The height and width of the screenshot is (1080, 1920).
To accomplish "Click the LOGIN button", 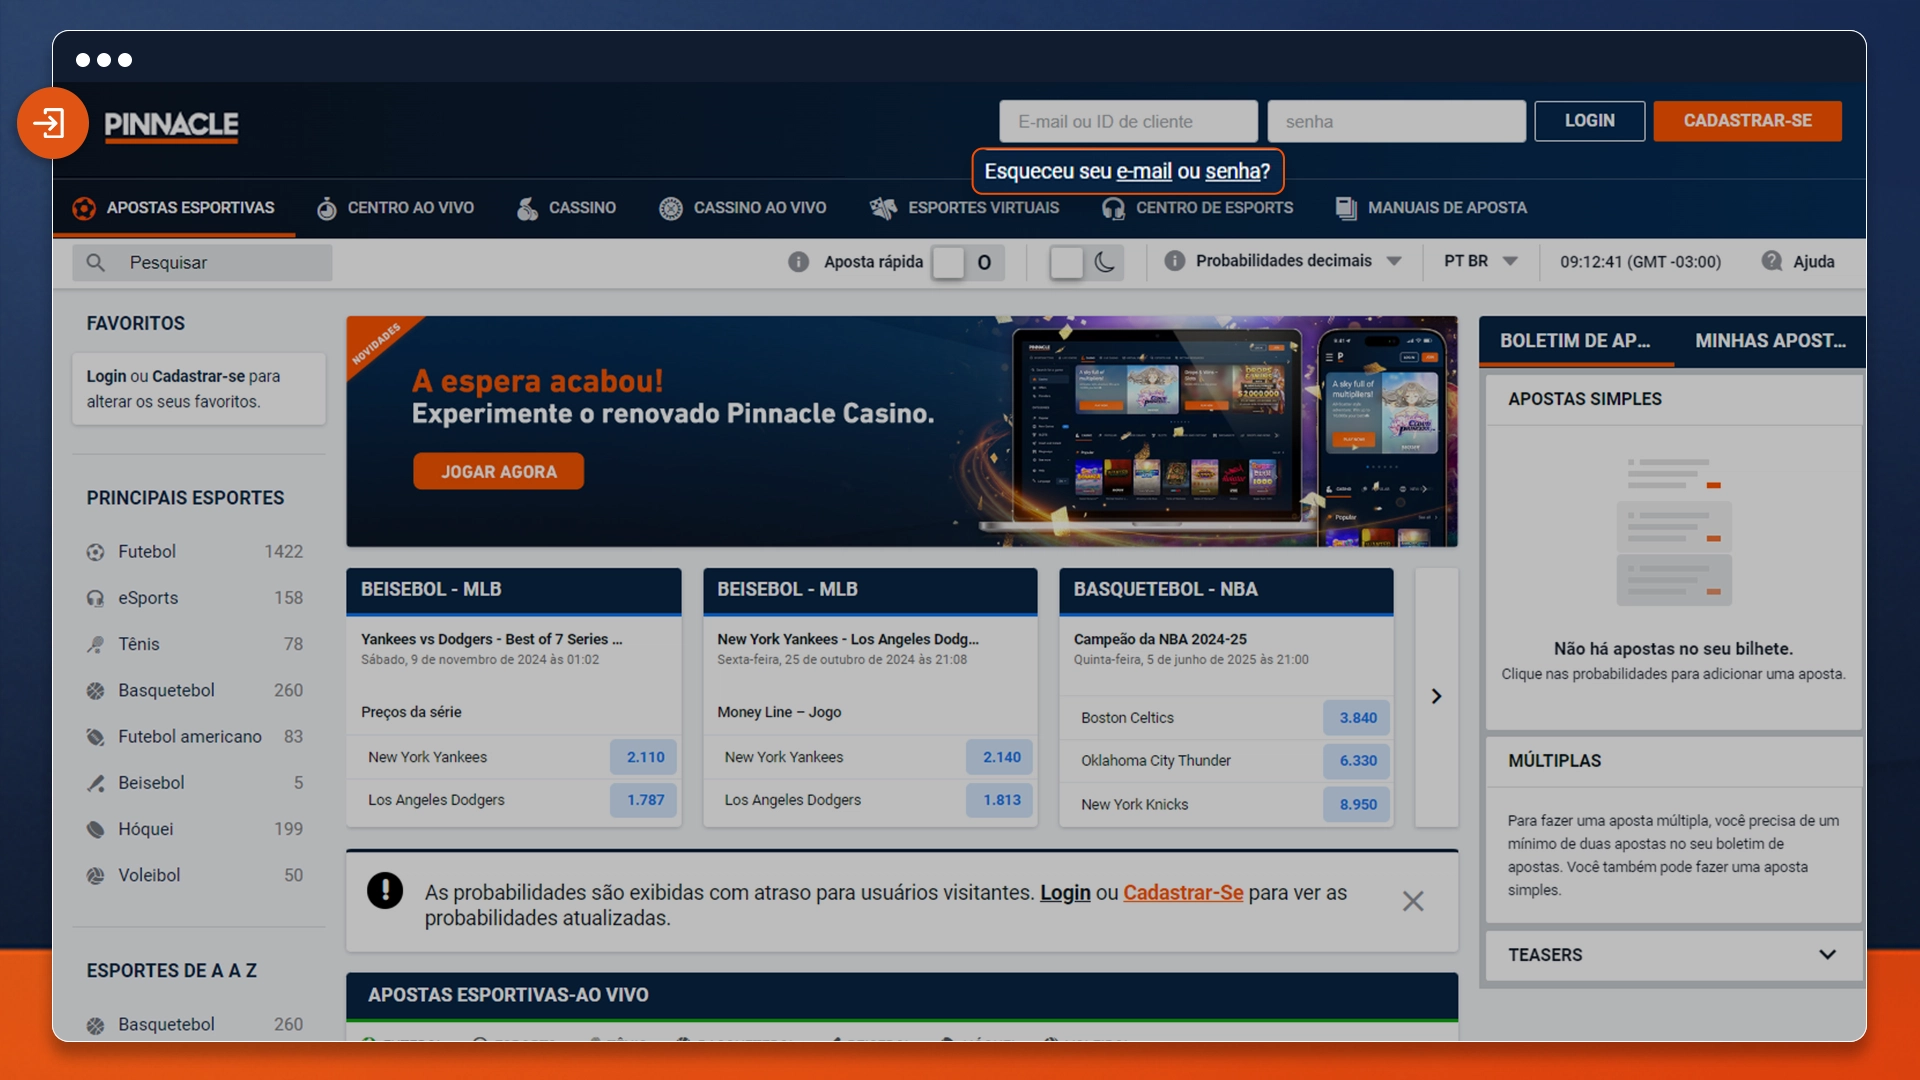I will coord(1589,121).
